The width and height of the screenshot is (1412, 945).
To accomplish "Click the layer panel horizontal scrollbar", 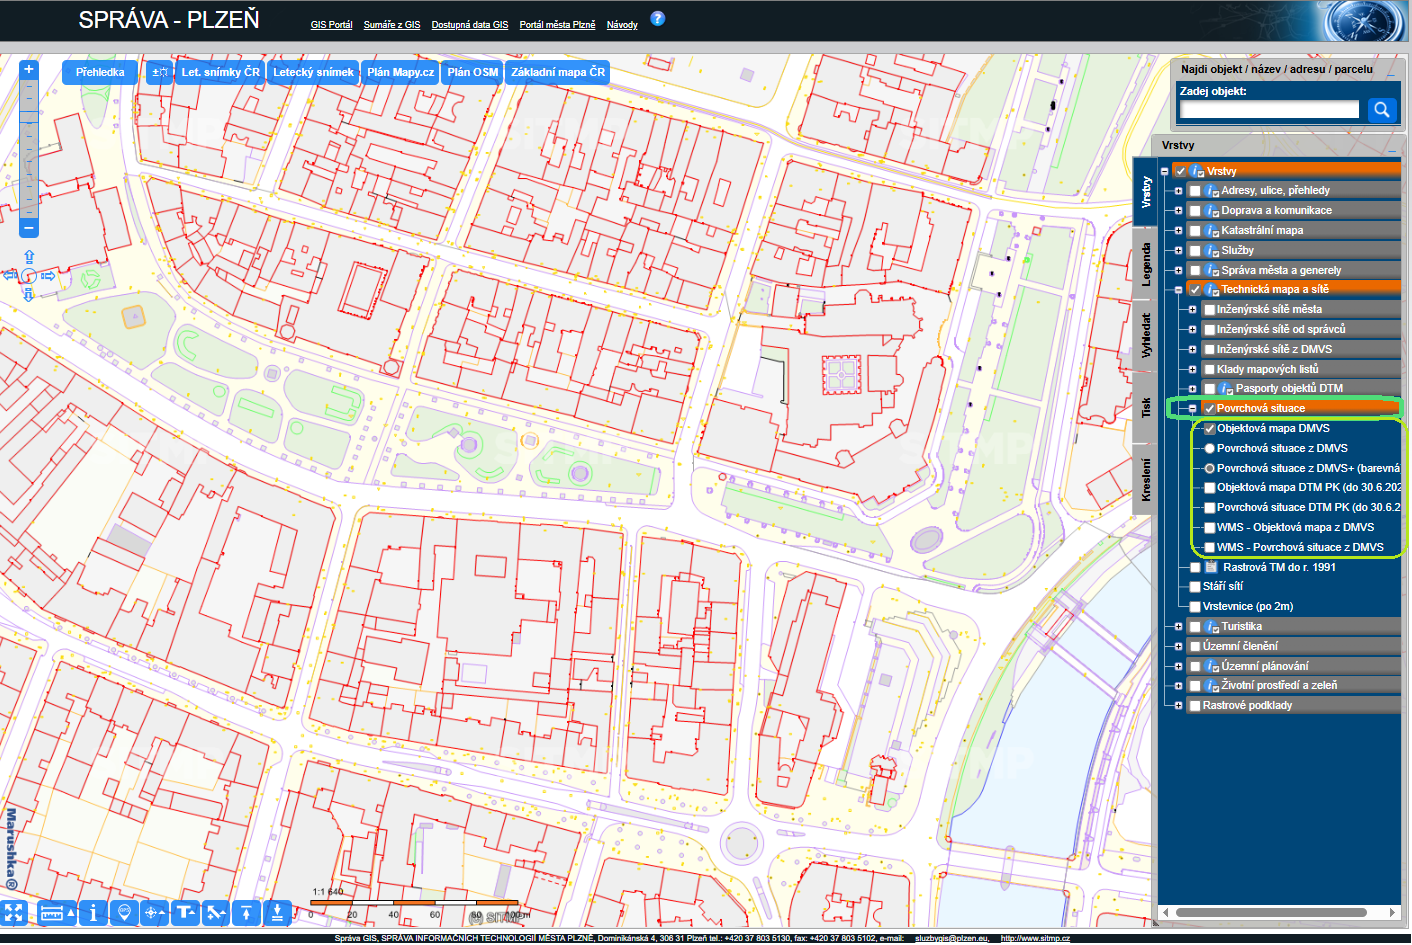I will click(1271, 912).
